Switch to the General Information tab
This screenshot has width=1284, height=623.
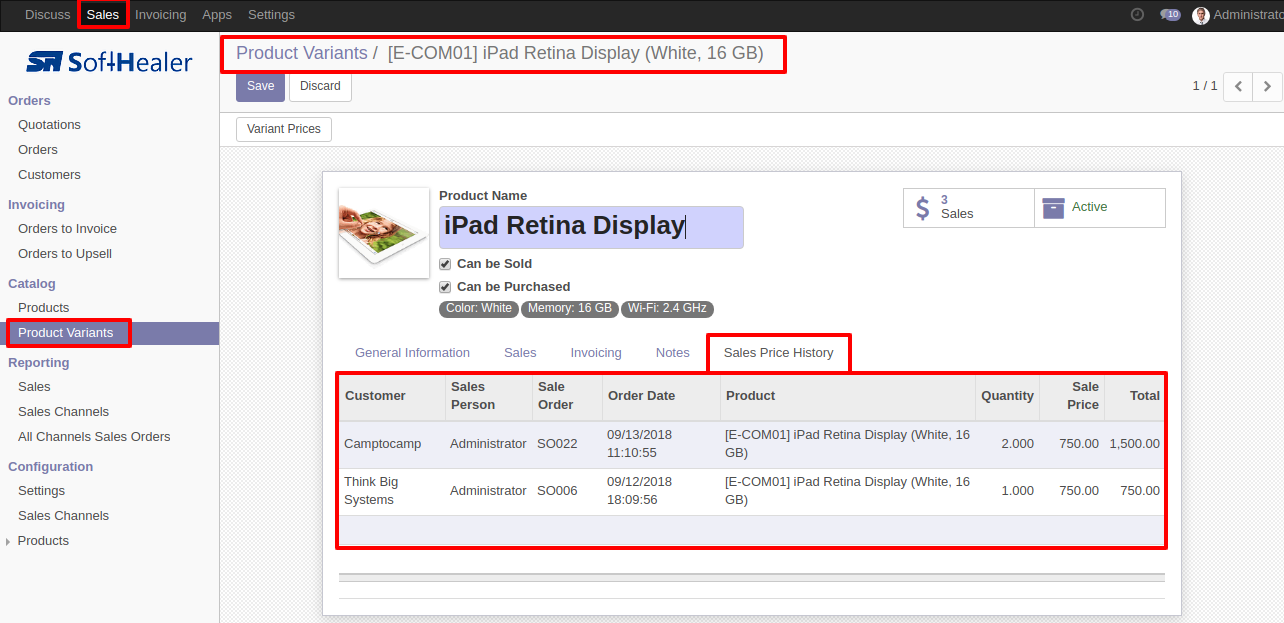(x=412, y=353)
